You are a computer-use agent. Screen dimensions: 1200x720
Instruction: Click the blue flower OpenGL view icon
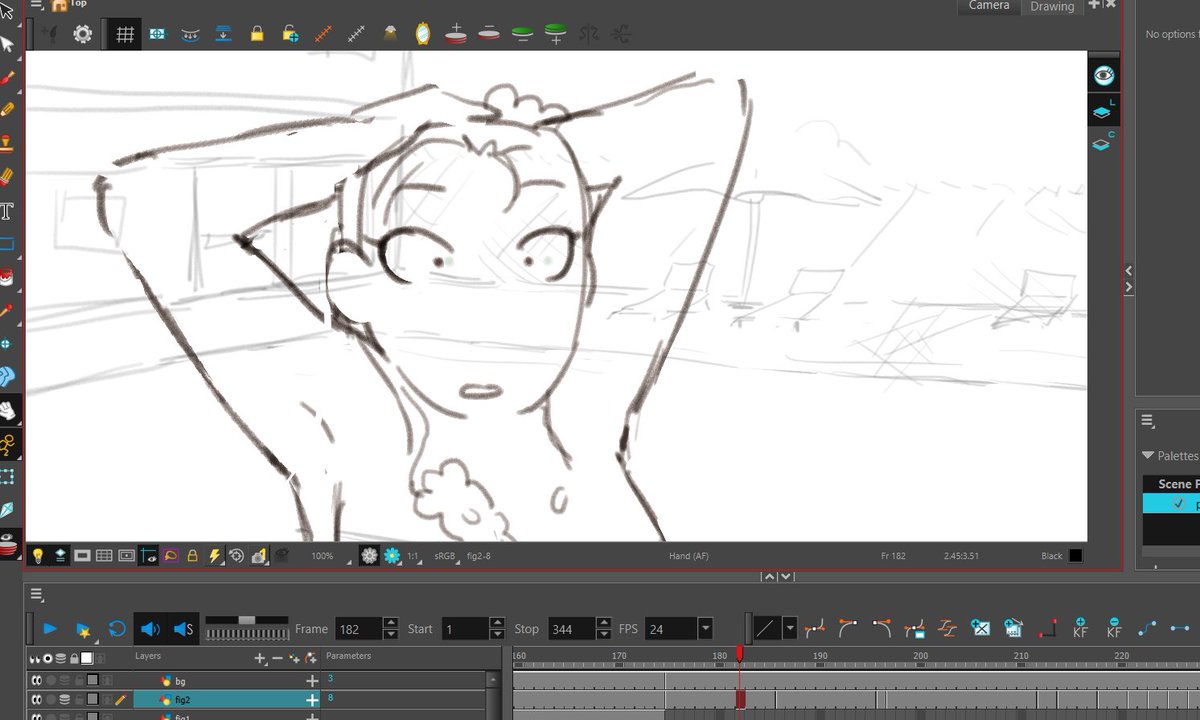392,556
